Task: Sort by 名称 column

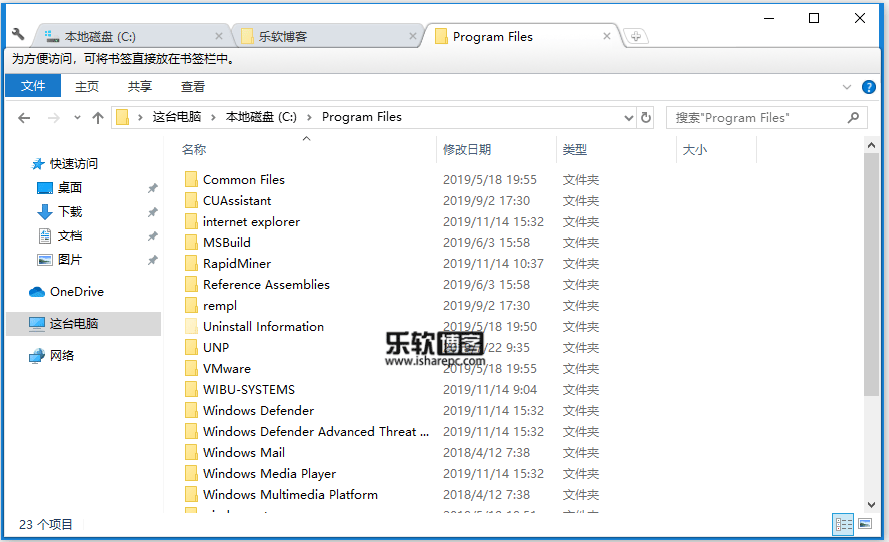Action: (x=194, y=149)
